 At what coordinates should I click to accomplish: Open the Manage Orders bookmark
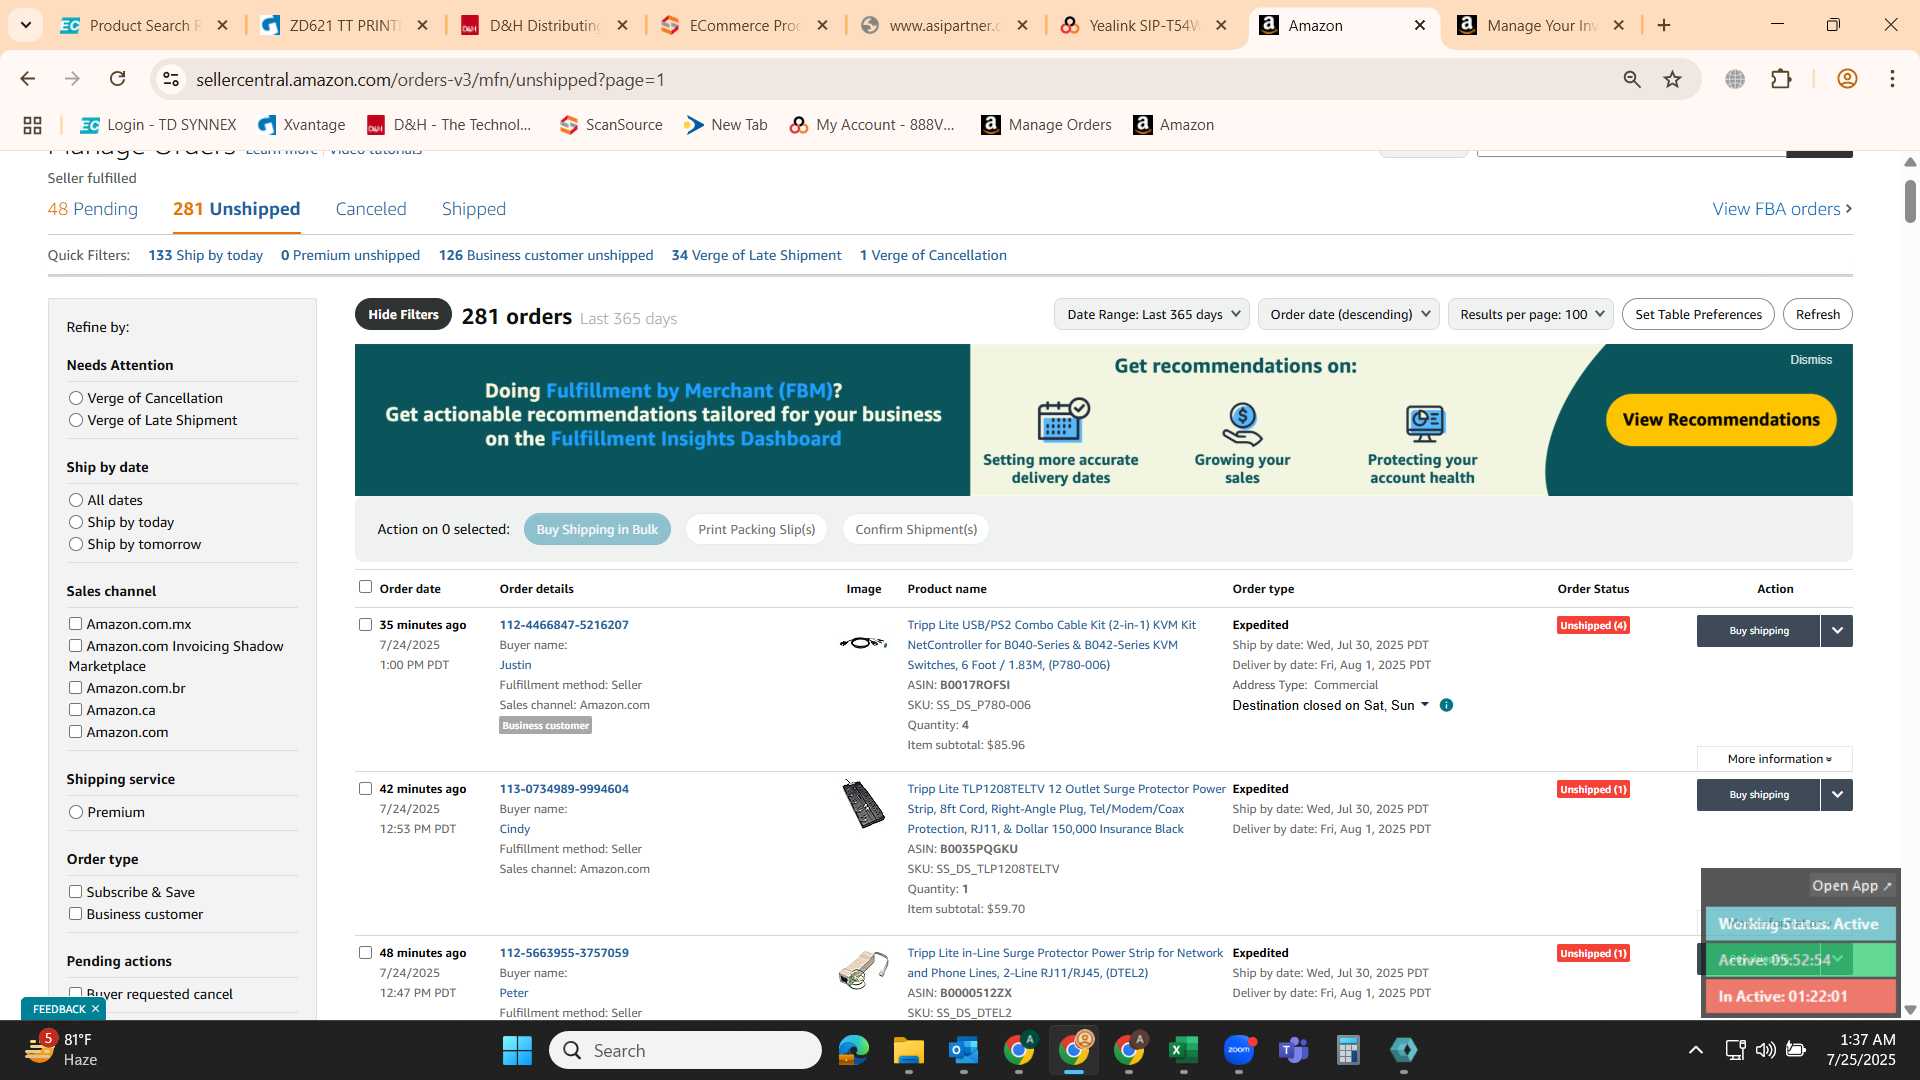(x=1046, y=125)
